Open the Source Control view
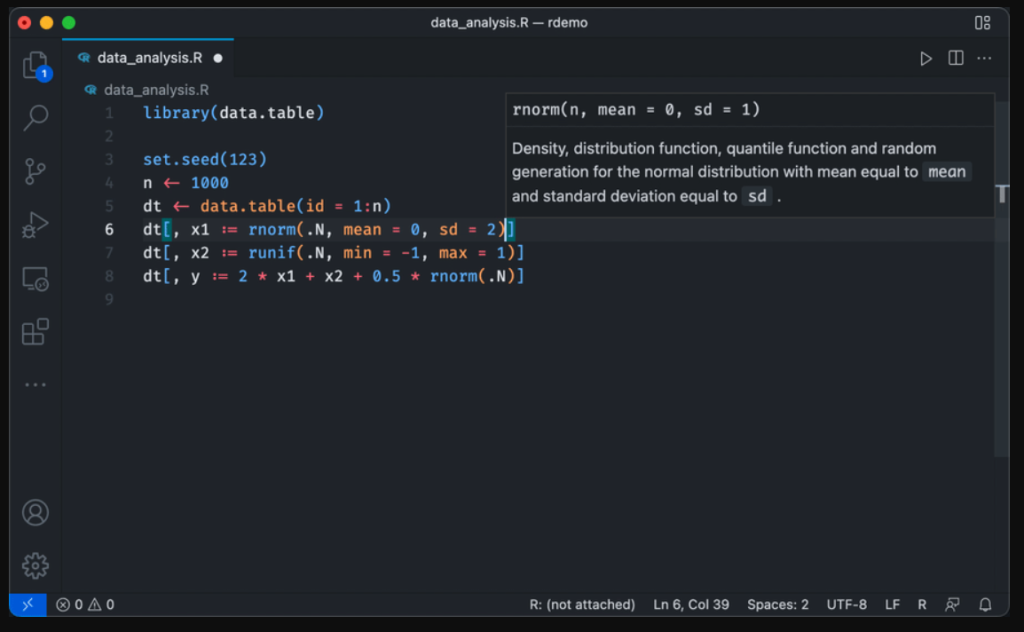This screenshot has width=1024, height=632. (36, 172)
